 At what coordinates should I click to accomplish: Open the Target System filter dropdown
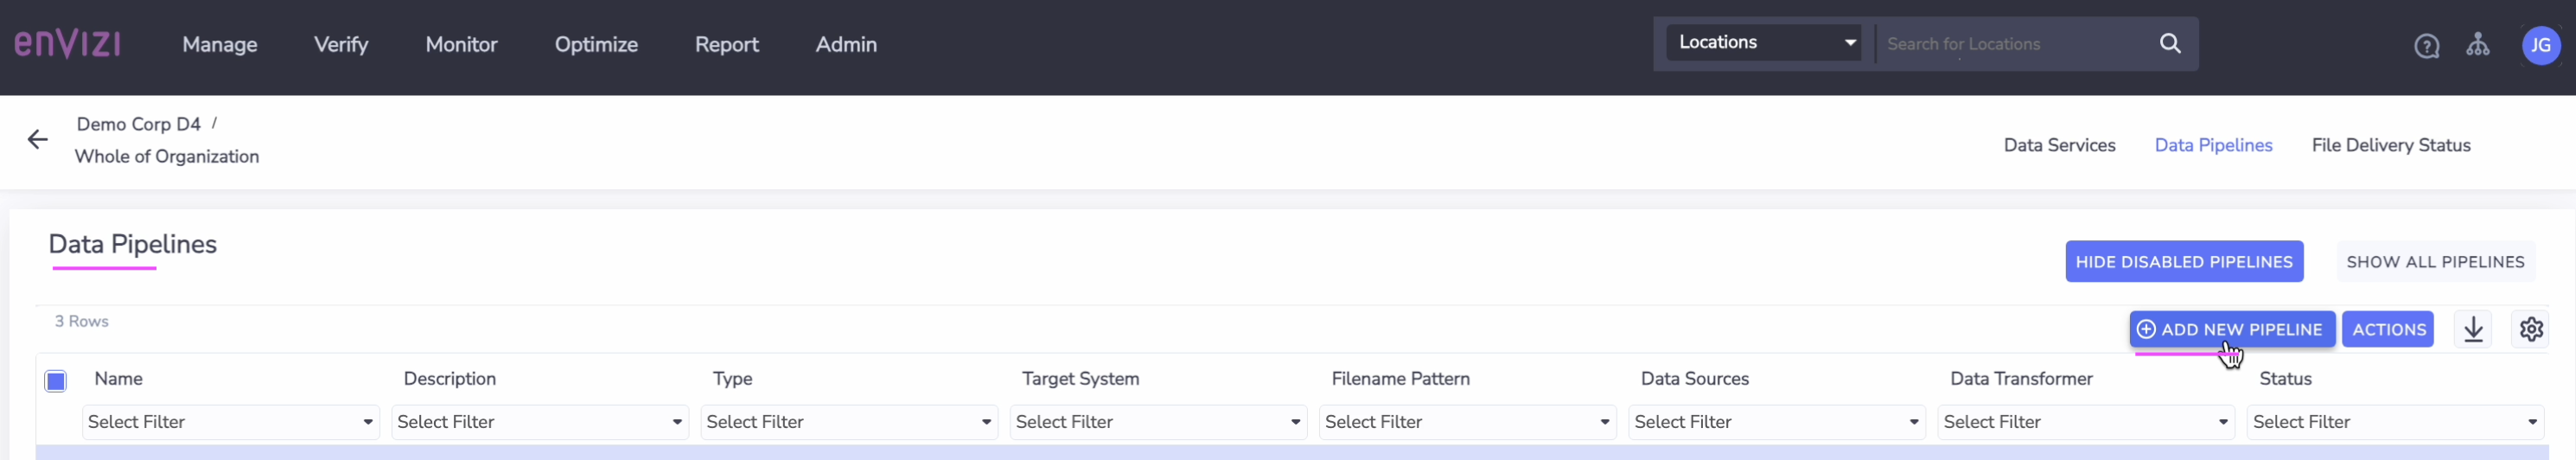coord(1158,422)
